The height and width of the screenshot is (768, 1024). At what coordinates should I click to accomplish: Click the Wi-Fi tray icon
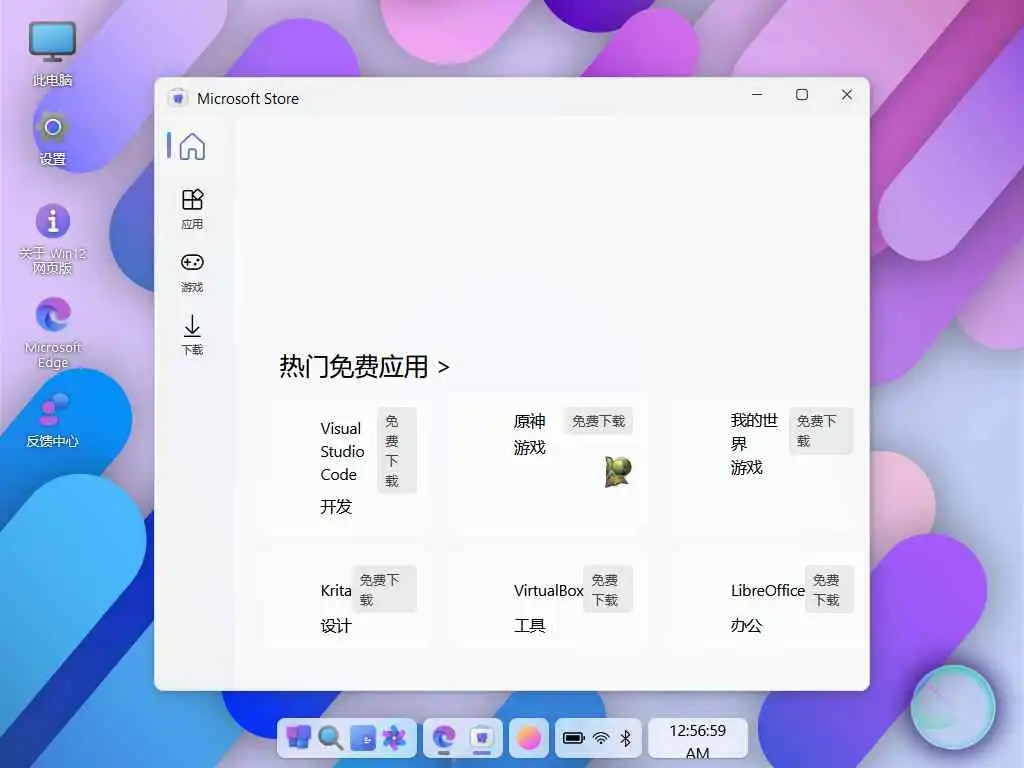(x=600, y=738)
